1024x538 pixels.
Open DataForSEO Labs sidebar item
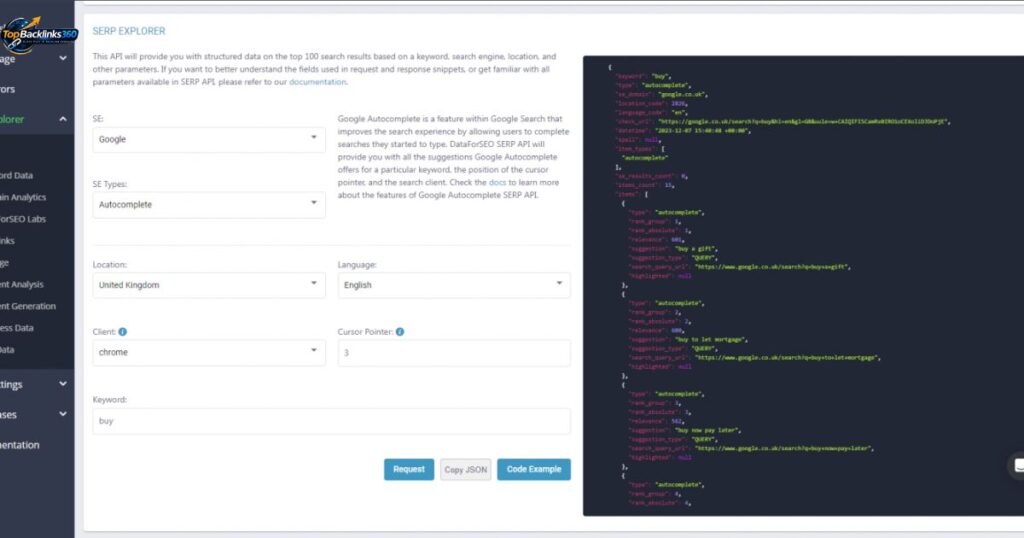(24, 219)
